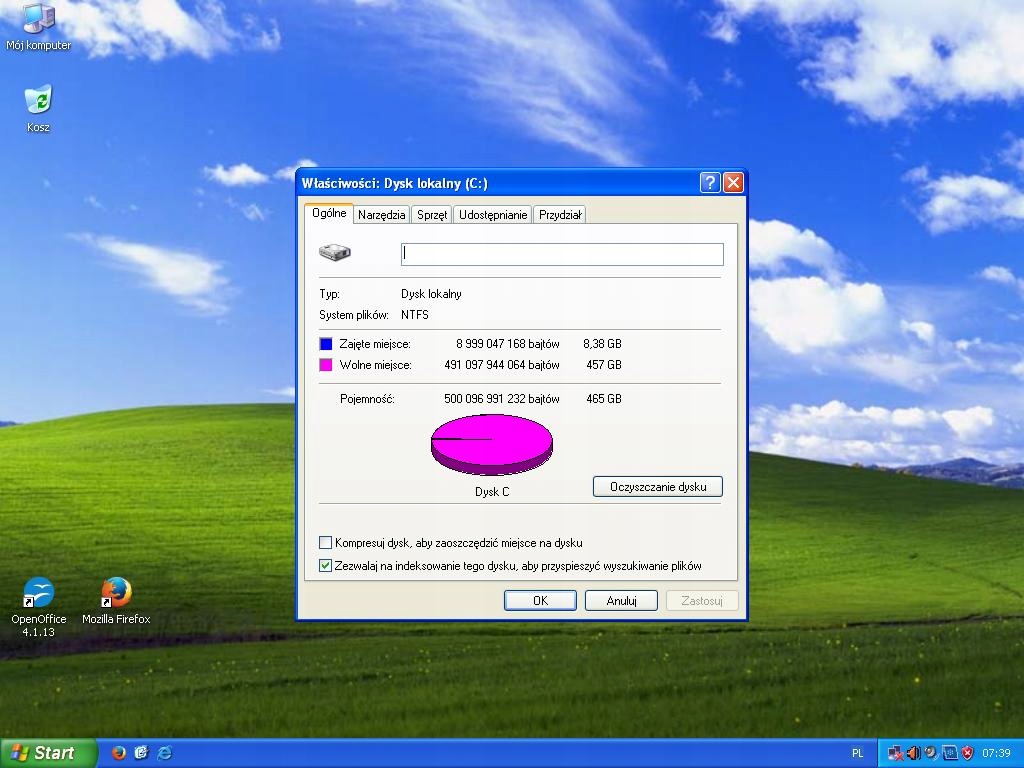Uncheck Zezwalaj na indeksowanie tego dysku

click(325, 566)
